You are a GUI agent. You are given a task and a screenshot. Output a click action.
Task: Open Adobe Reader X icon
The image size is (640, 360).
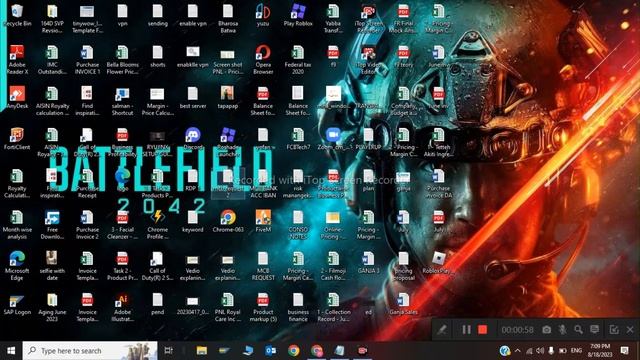point(17,60)
